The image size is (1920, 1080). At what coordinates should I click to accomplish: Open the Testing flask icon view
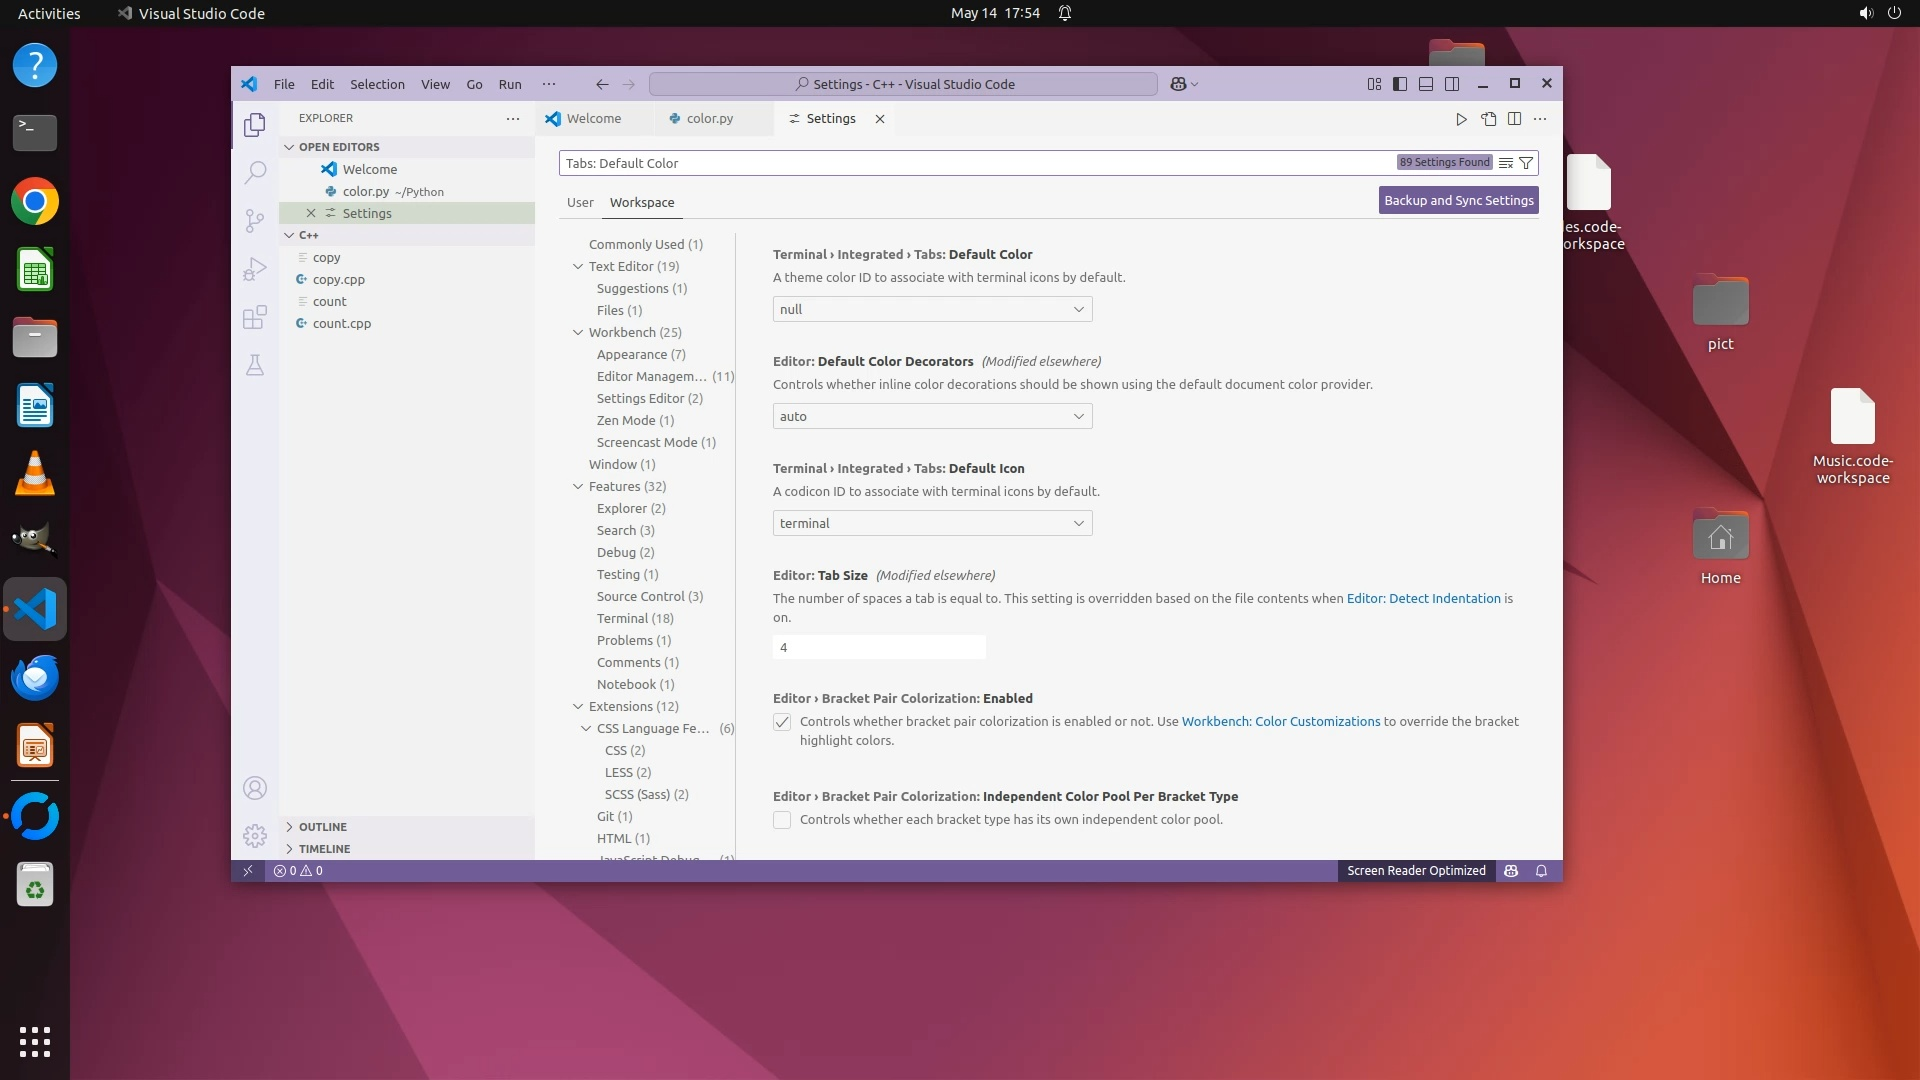click(x=255, y=365)
